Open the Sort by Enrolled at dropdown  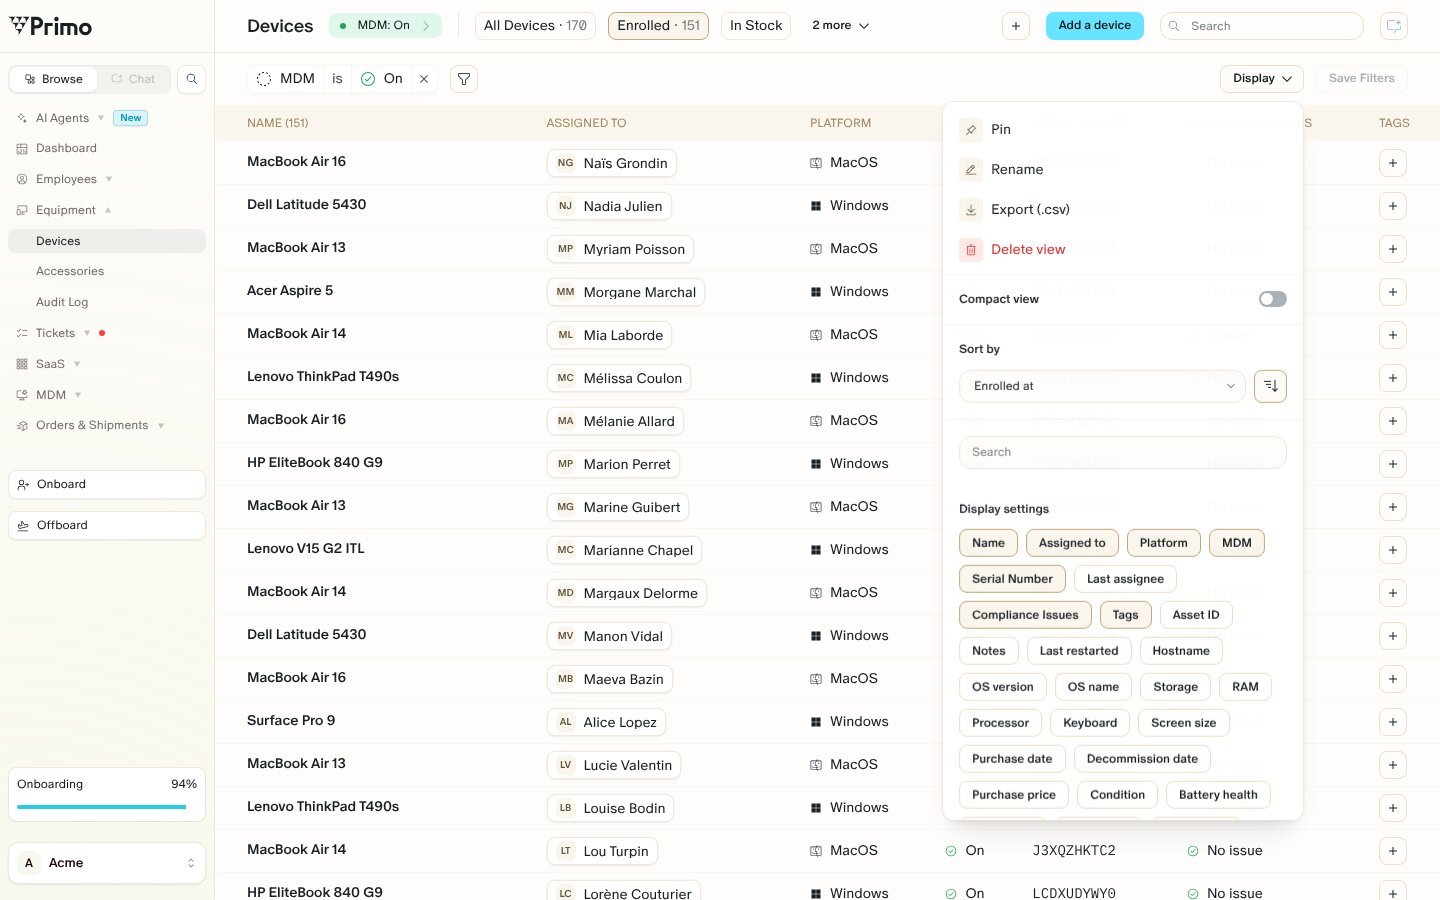1102,386
